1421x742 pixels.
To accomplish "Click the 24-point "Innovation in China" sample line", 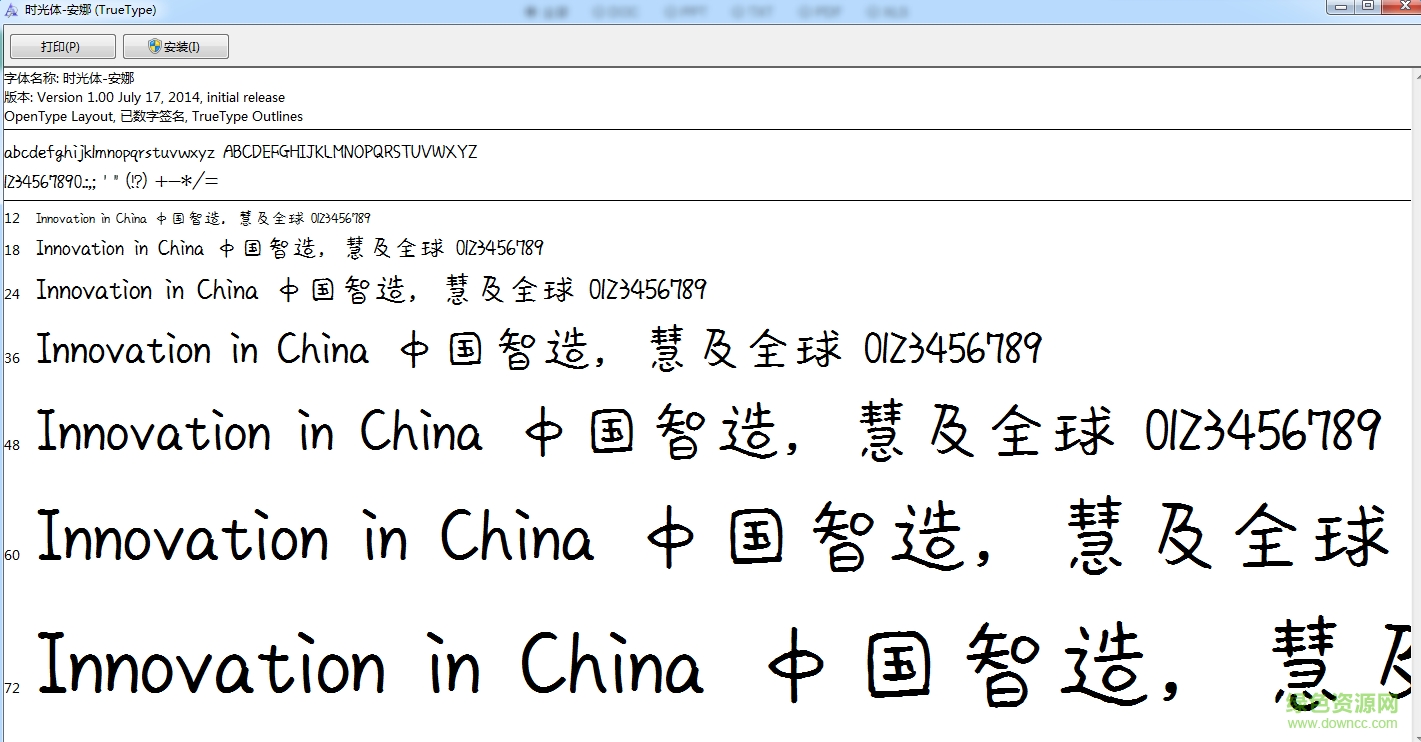I will click(x=371, y=290).
